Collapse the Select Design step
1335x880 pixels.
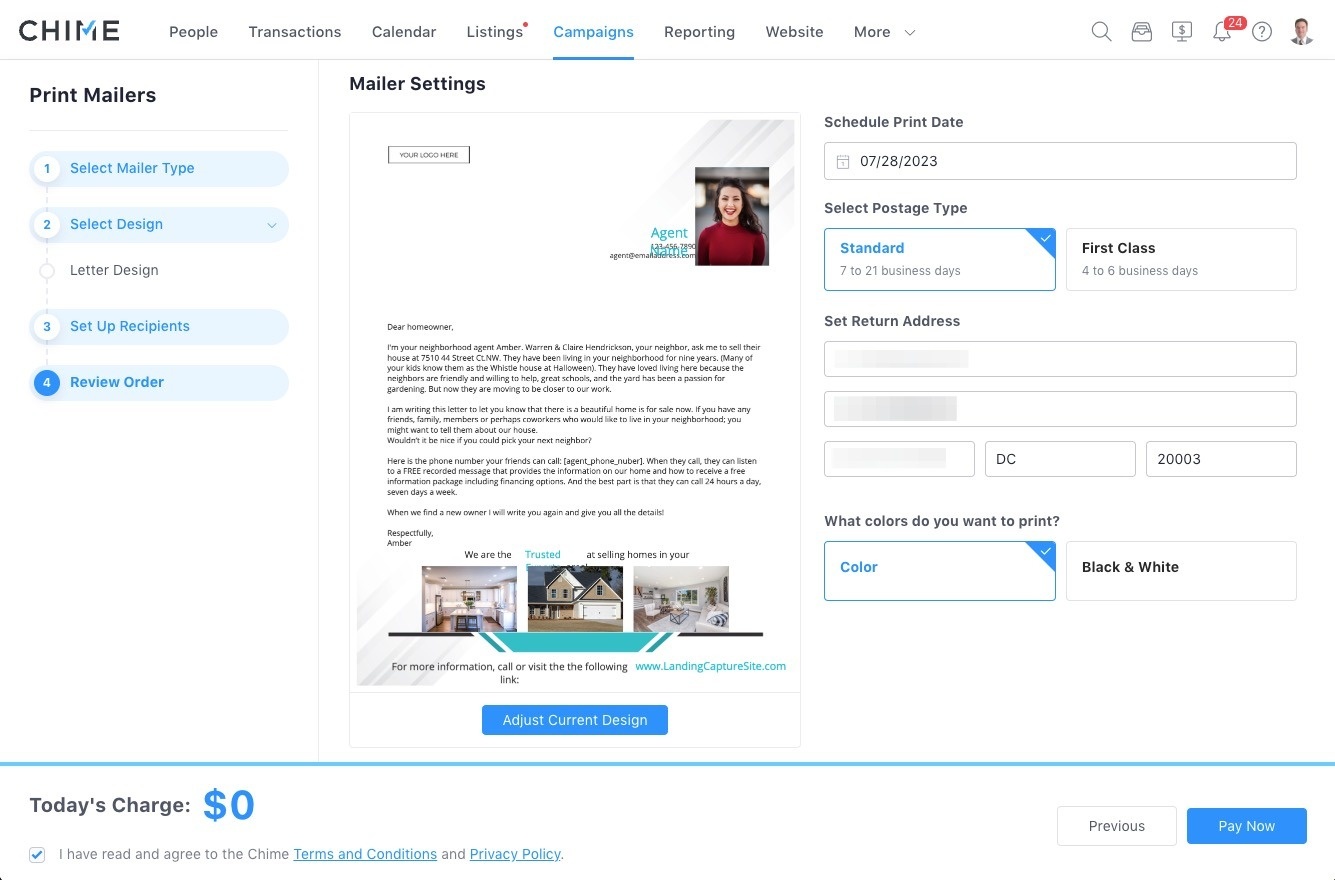[271, 225]
